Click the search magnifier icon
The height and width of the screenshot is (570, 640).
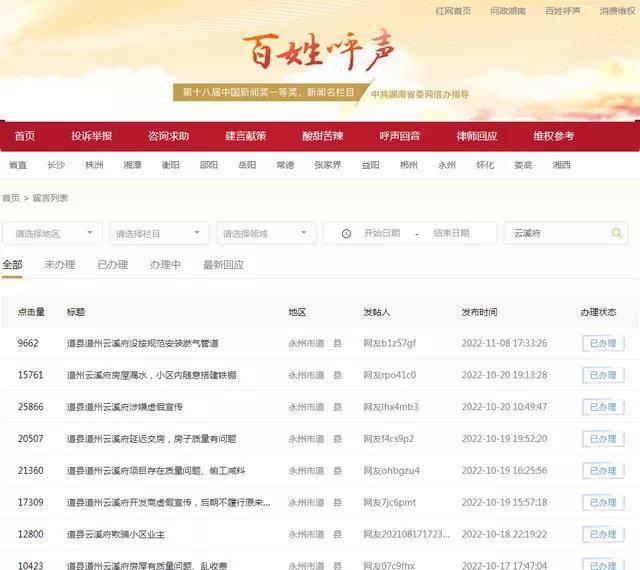coord(618,233)
